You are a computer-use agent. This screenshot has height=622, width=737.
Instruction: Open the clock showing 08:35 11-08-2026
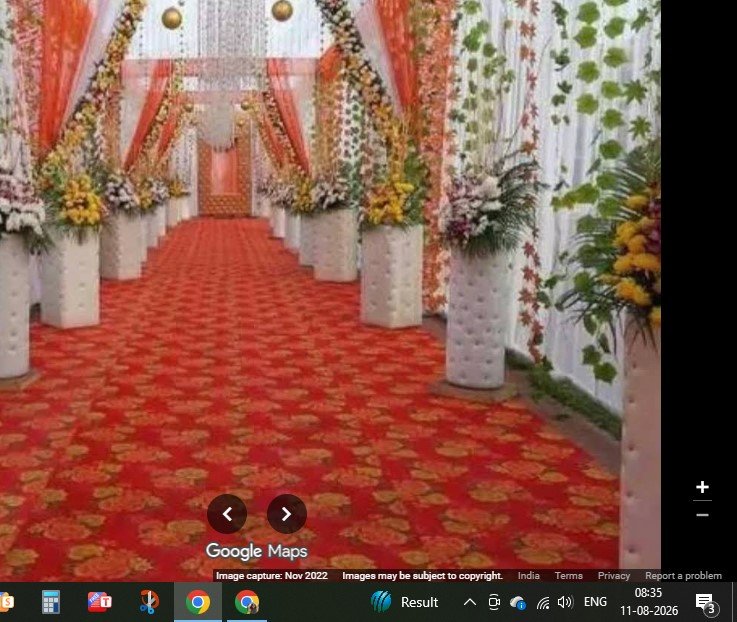(649, 602)
